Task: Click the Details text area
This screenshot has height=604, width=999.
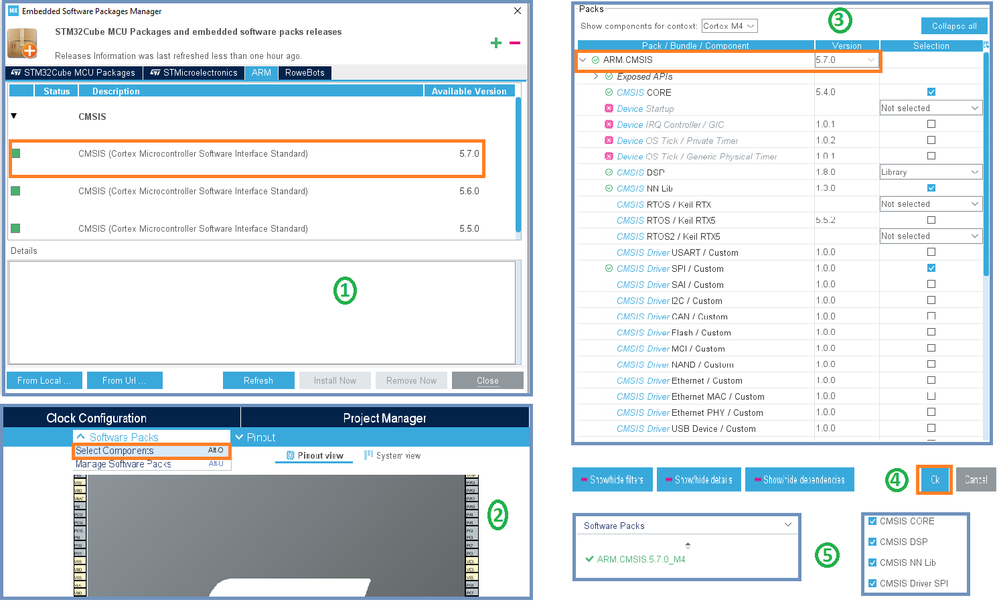Action: click(262, 312)
